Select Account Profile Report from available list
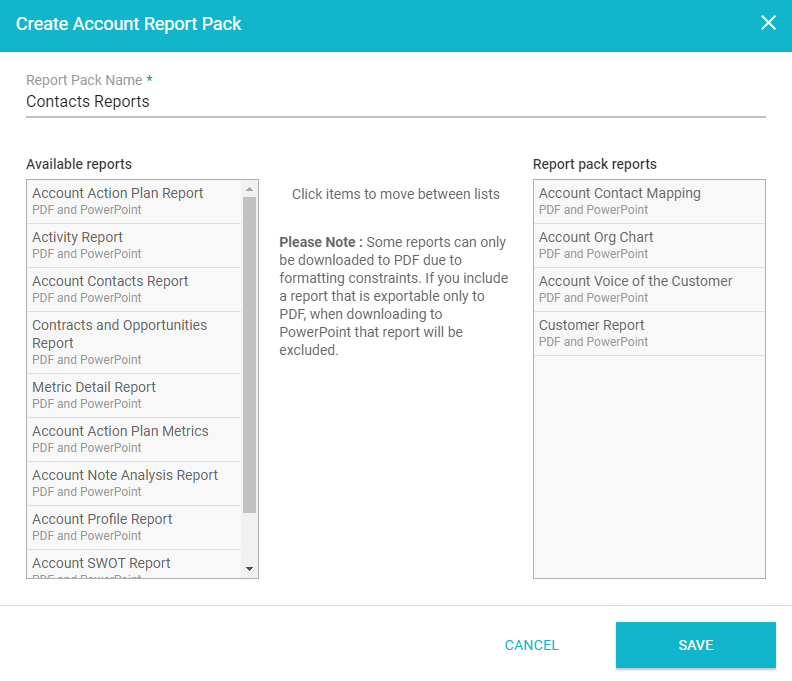The height and width of the screenshot is (681, 792). 134,527
